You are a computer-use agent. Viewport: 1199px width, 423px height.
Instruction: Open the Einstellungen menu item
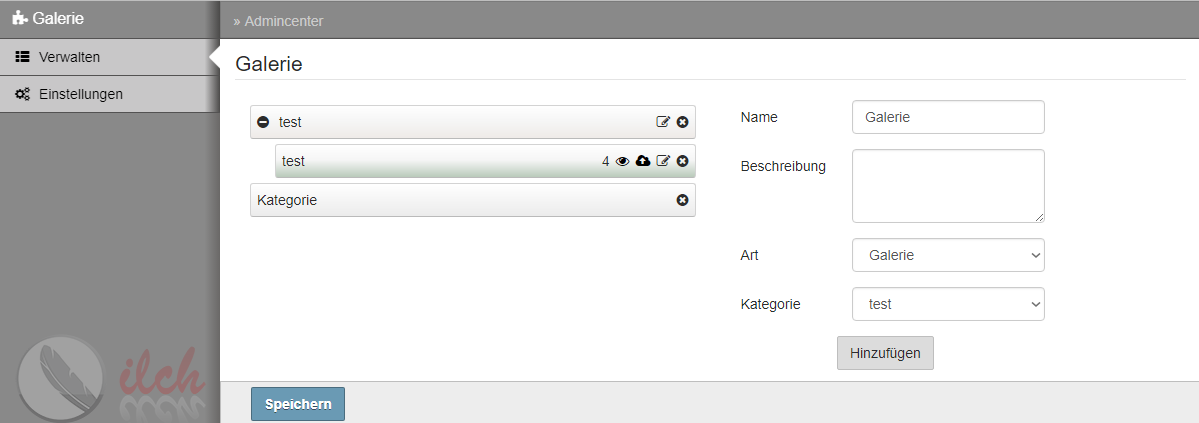[109, 95]
